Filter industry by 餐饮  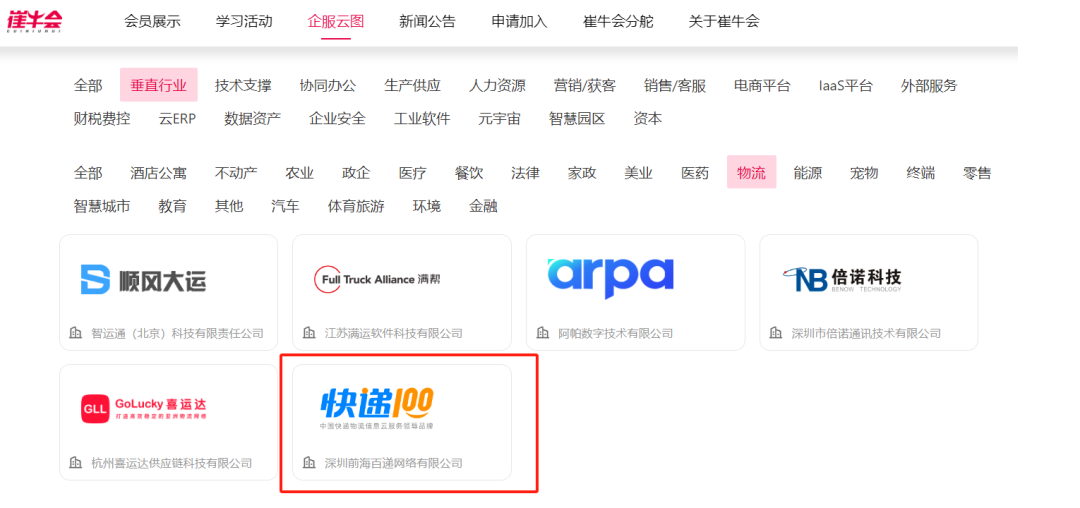tap(469, 173)
